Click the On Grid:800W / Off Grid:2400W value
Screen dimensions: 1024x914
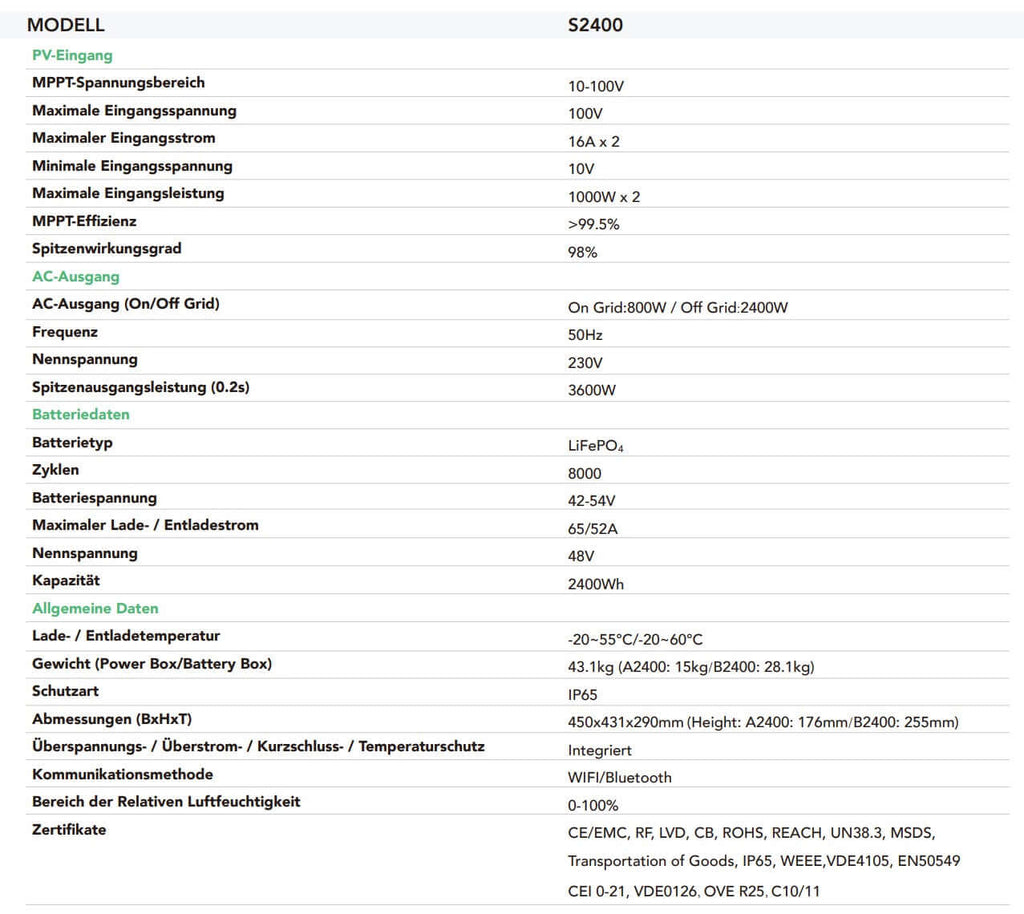(678, 307)
